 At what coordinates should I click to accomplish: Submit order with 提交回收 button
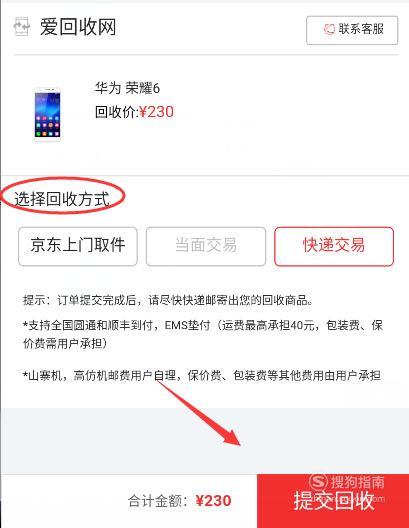pos(333,501)
